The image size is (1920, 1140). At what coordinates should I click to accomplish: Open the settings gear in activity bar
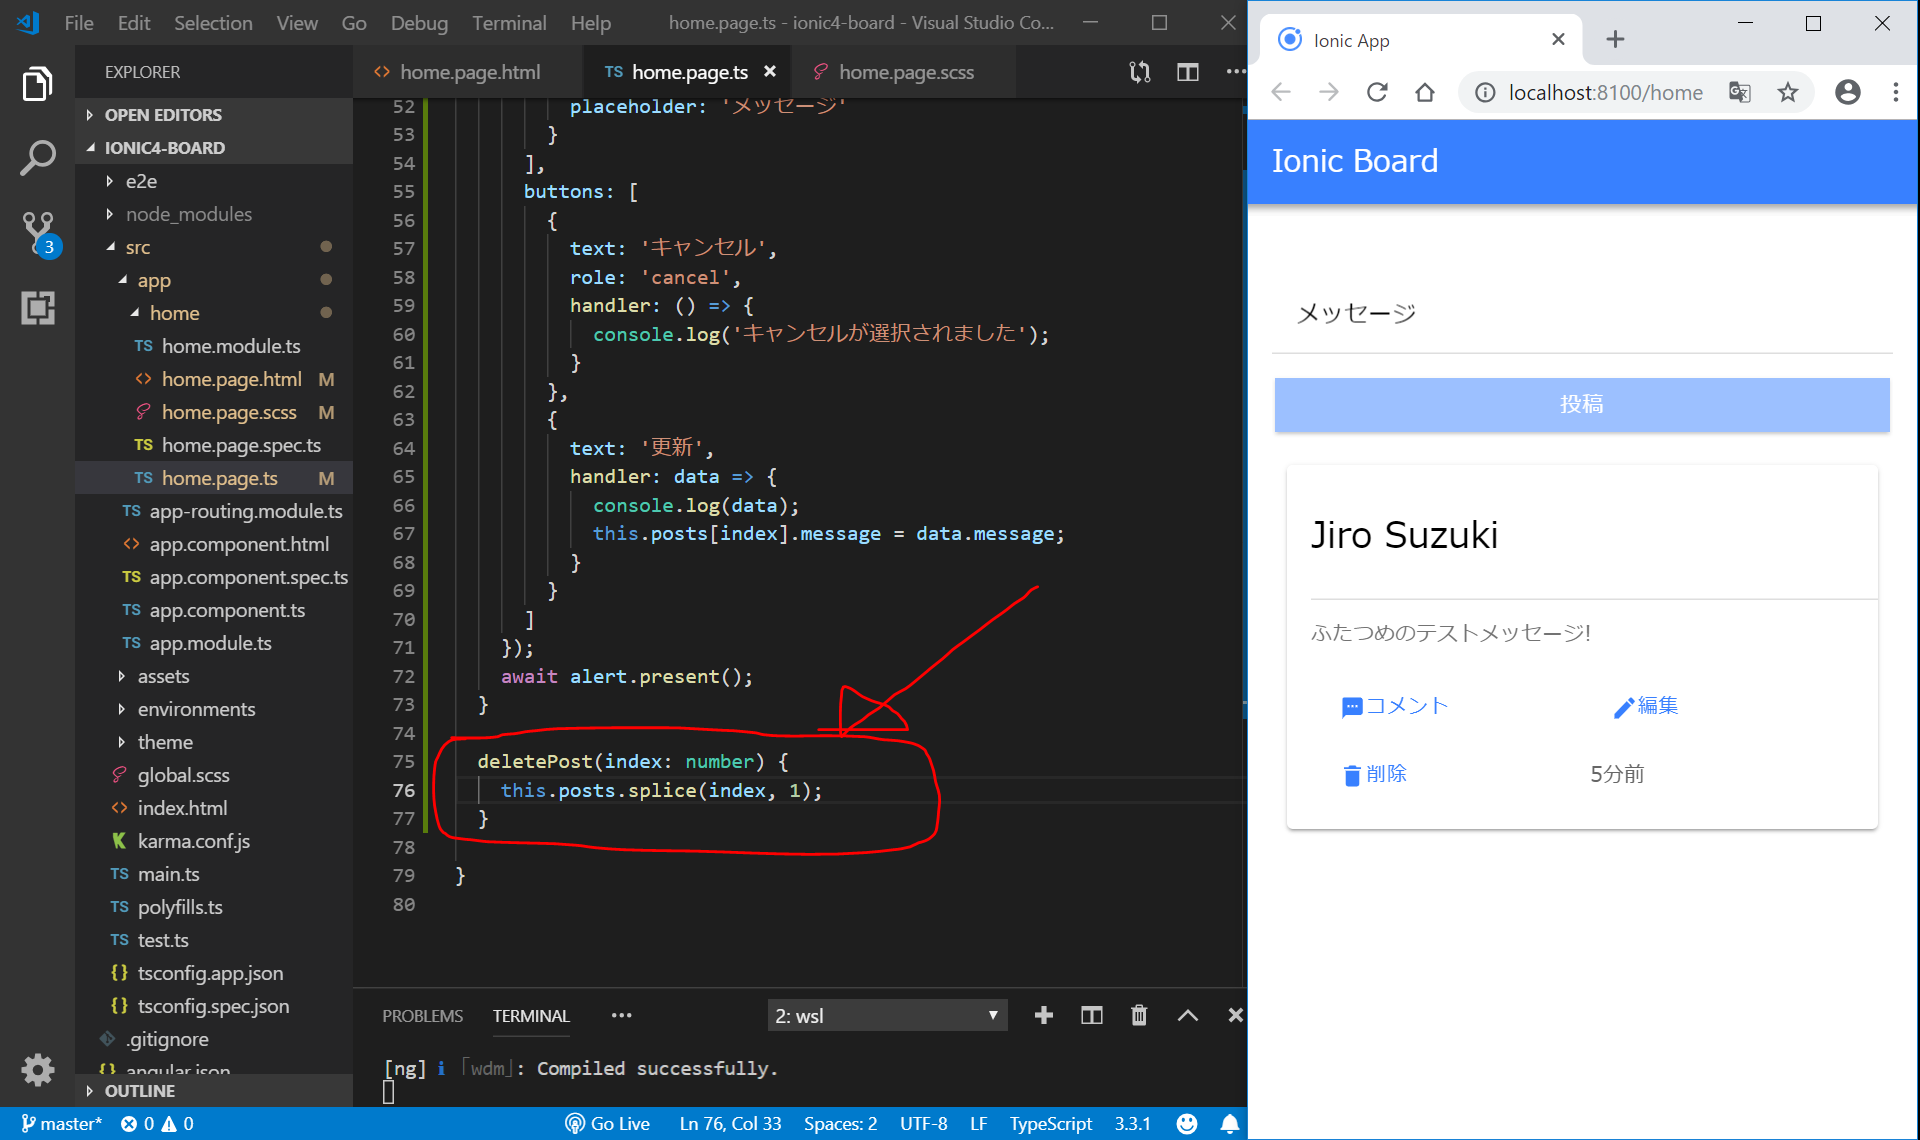coord(37,1069)
